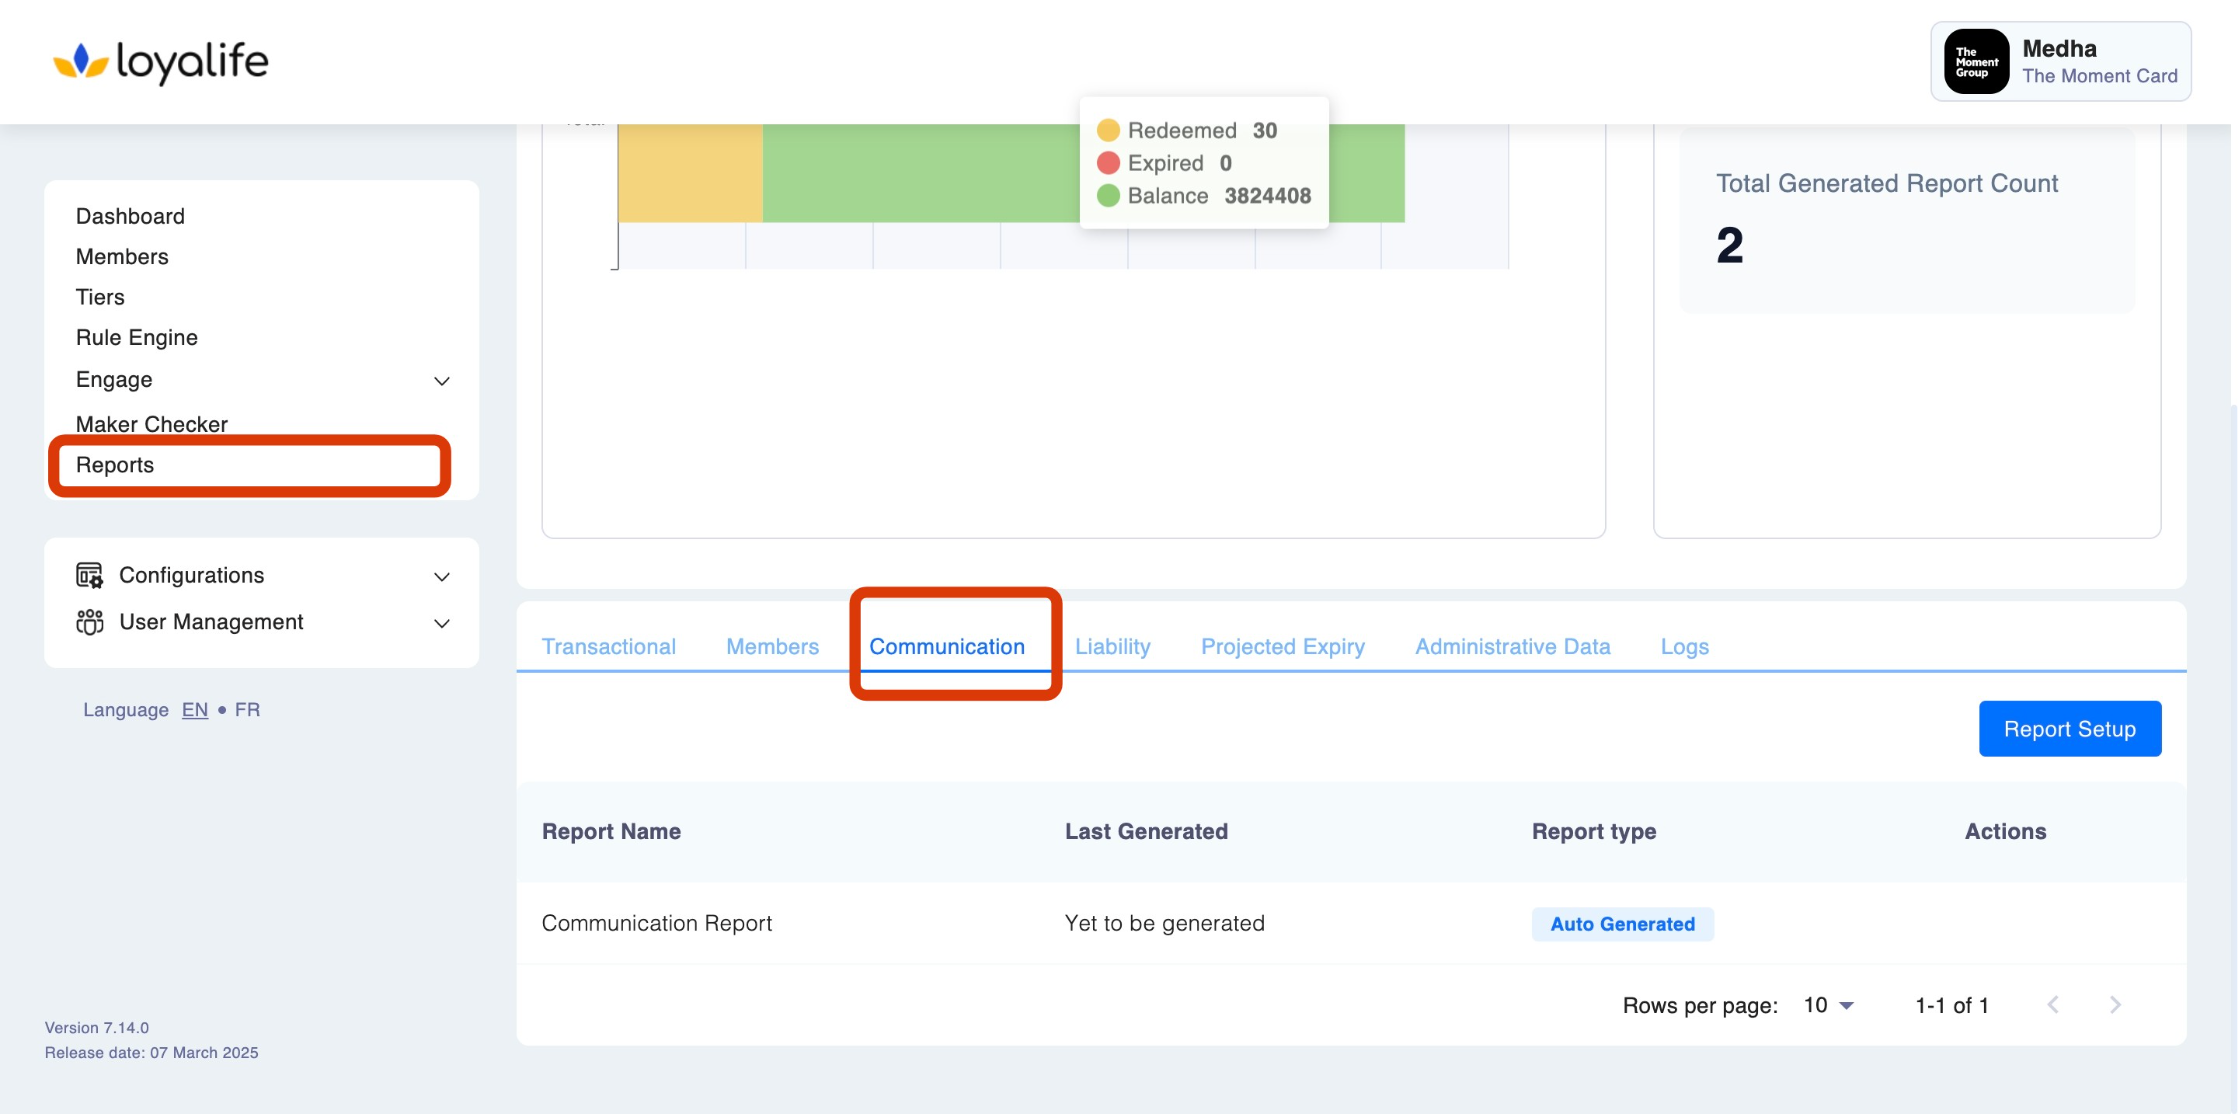
Task: Expand User Management chevron
Action: click(x=441, y=624)
